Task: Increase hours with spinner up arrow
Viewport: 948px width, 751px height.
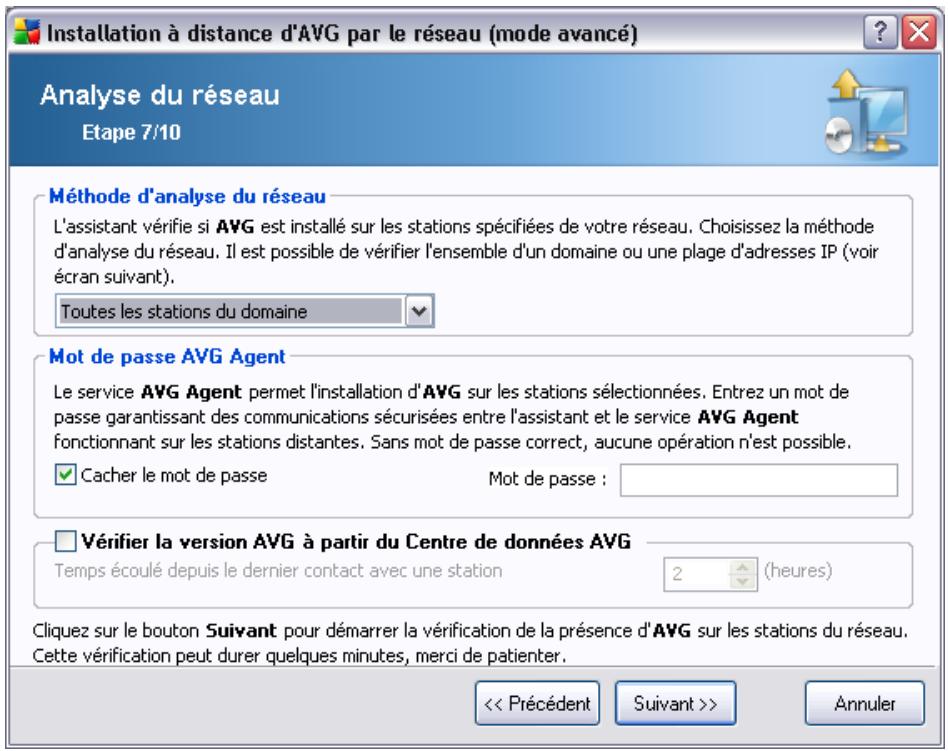Action: point(743,567)
